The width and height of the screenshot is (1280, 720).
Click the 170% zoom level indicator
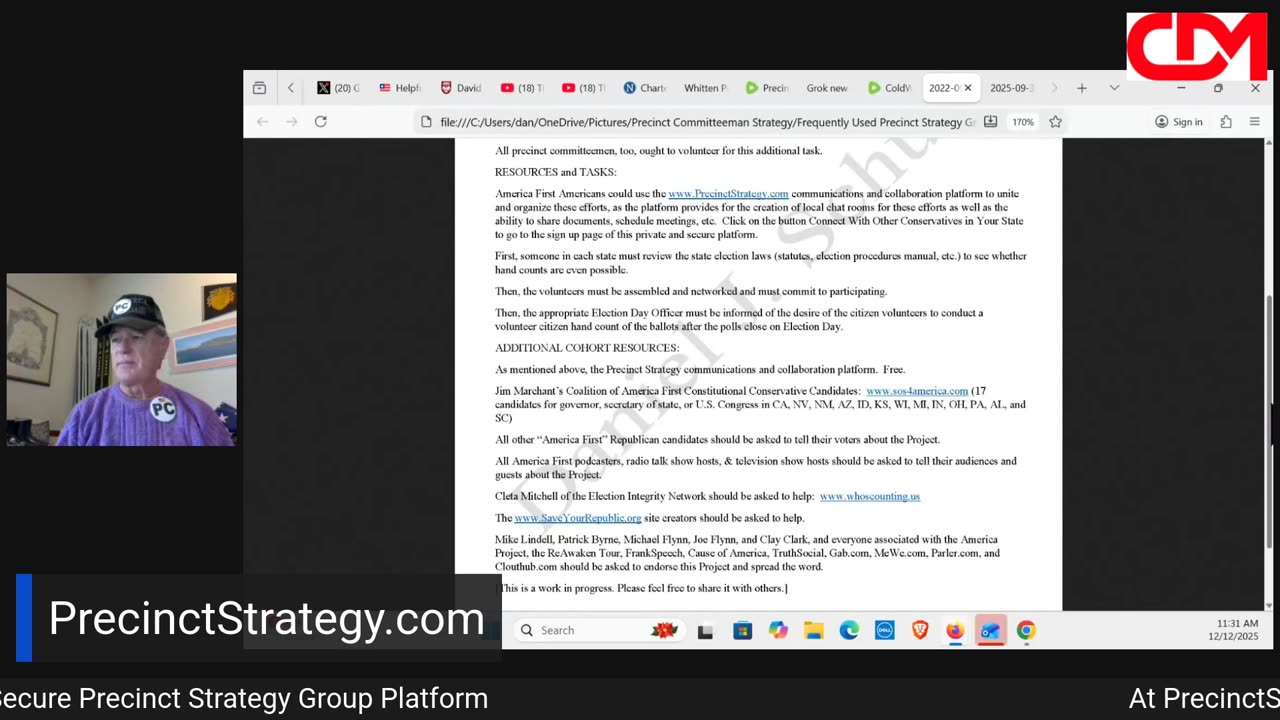[1023, 122]
